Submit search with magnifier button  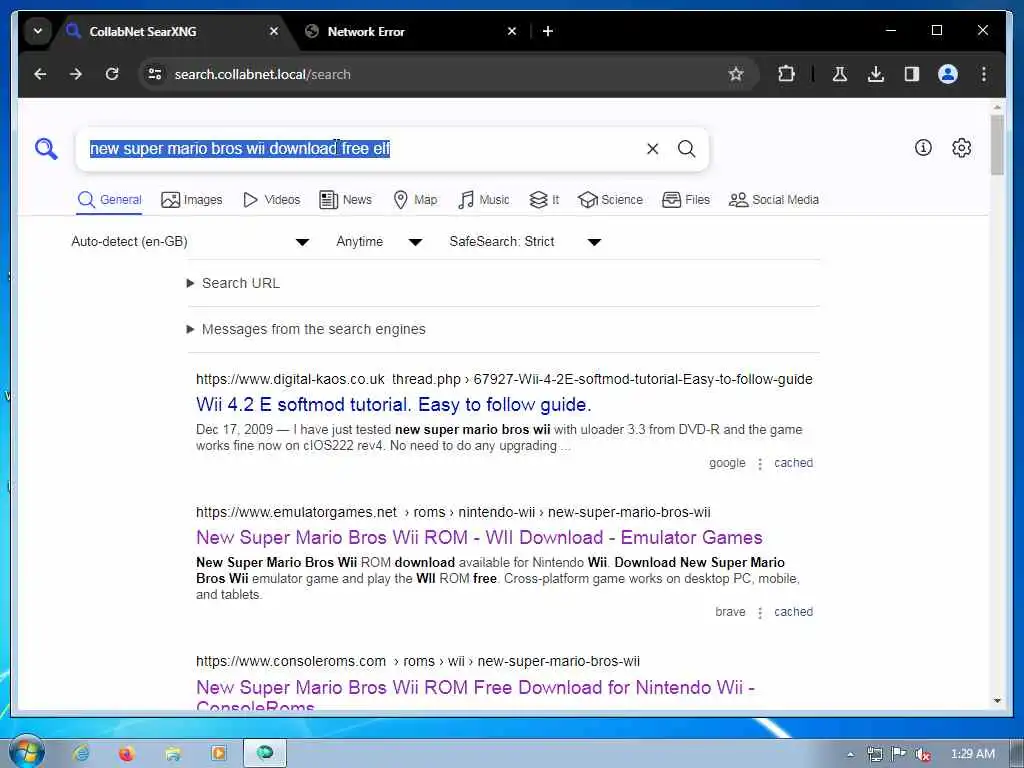click(x=686, y=149)
